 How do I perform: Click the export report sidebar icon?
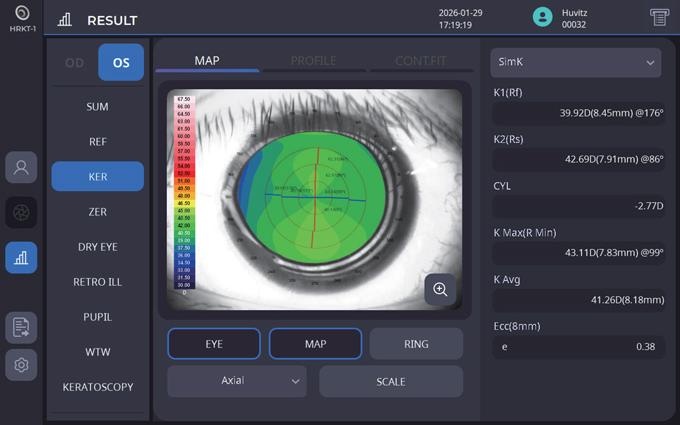click(x=21, y=327)
